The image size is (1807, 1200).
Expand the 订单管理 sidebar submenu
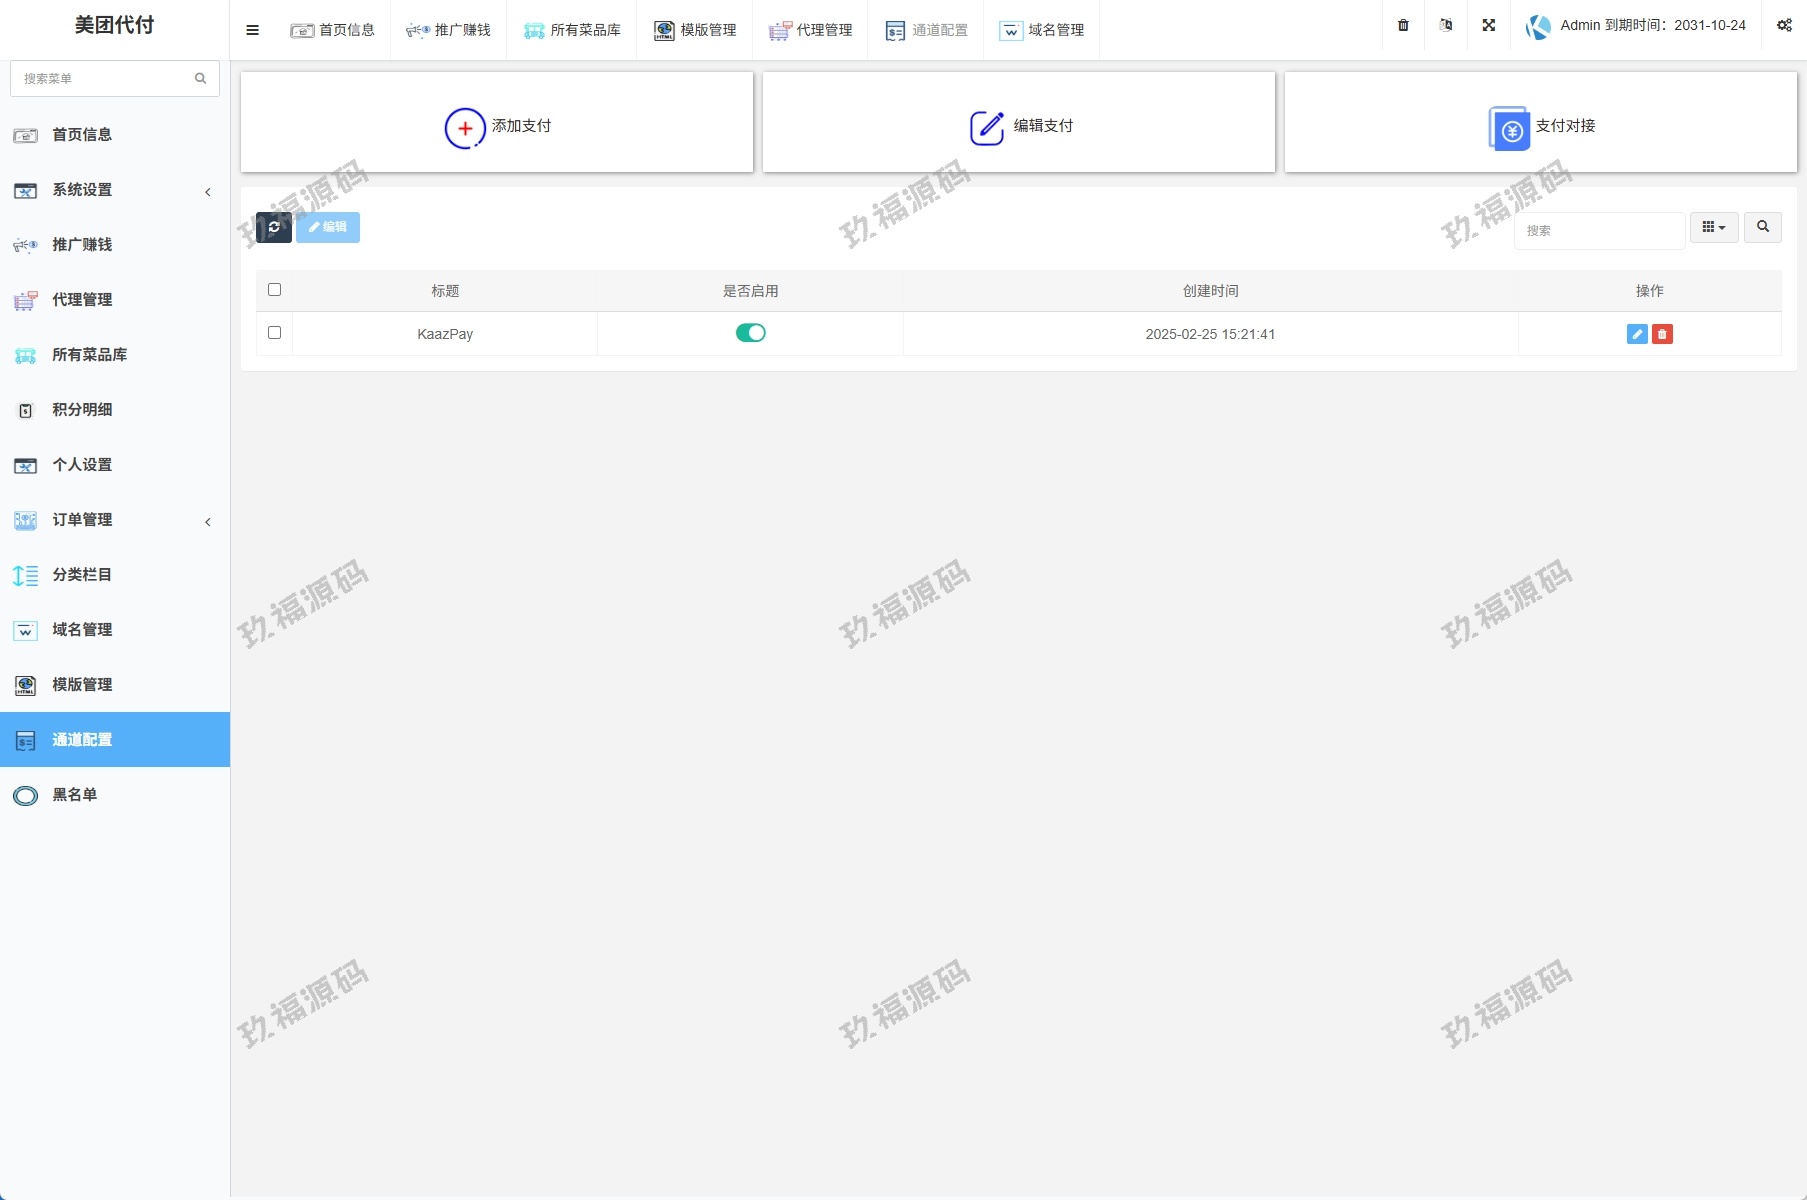[x=115, y=520]
